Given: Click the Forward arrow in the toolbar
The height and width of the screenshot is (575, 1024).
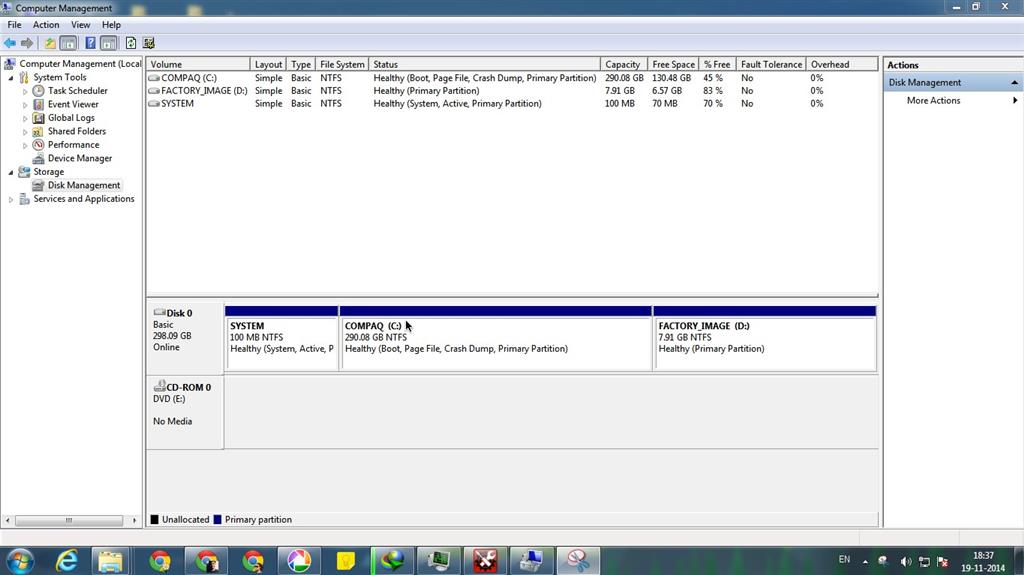Looking at the screenshot, I should (27, 43).
